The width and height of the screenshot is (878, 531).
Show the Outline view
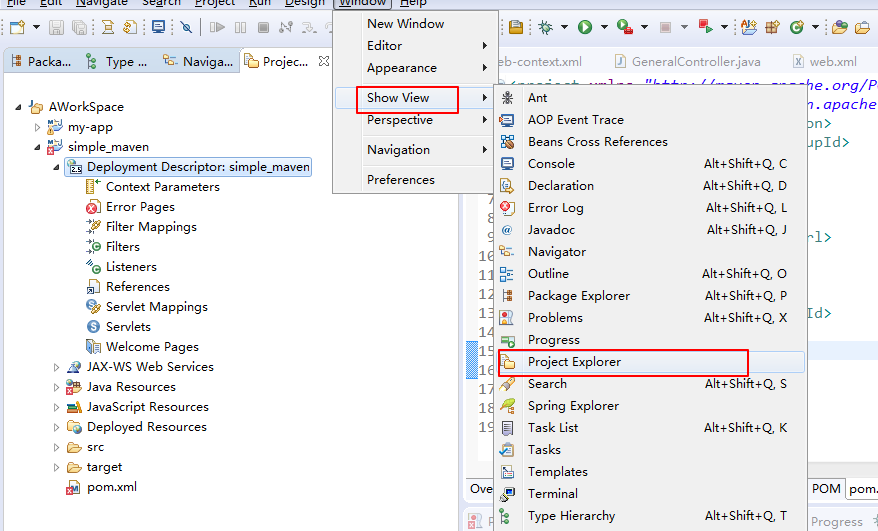tap(651, 274)
